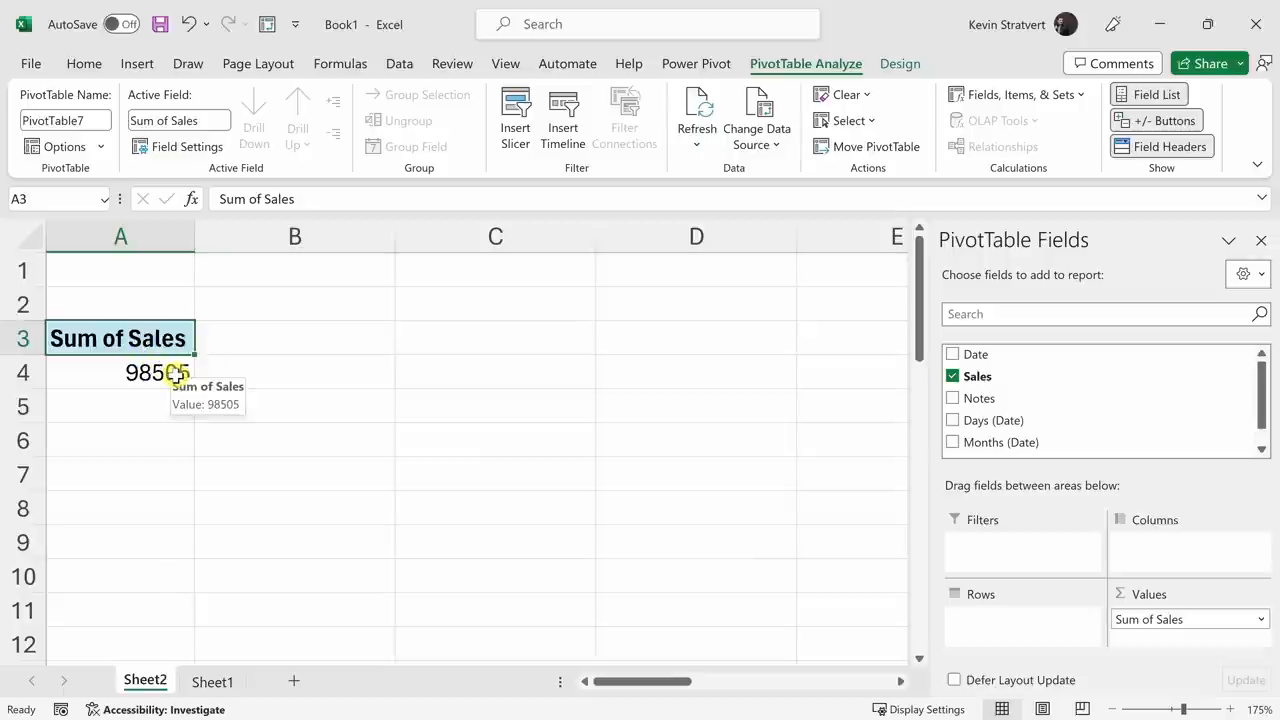Image resolution: width=1280 pixels, height=720 pixels.
Task: Click the Undo arrow icon
Action: 188,24
